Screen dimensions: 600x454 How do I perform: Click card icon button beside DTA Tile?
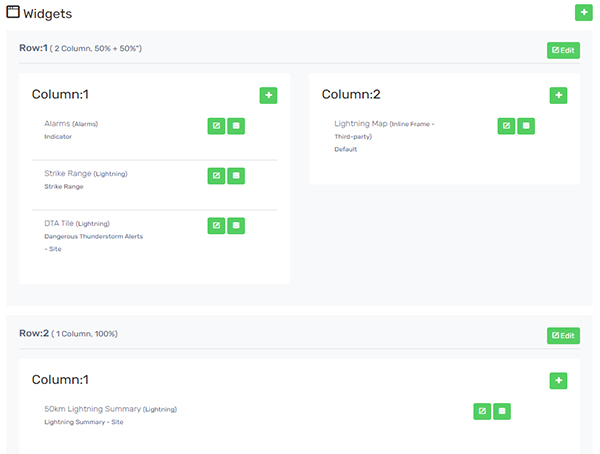(236, 225)
